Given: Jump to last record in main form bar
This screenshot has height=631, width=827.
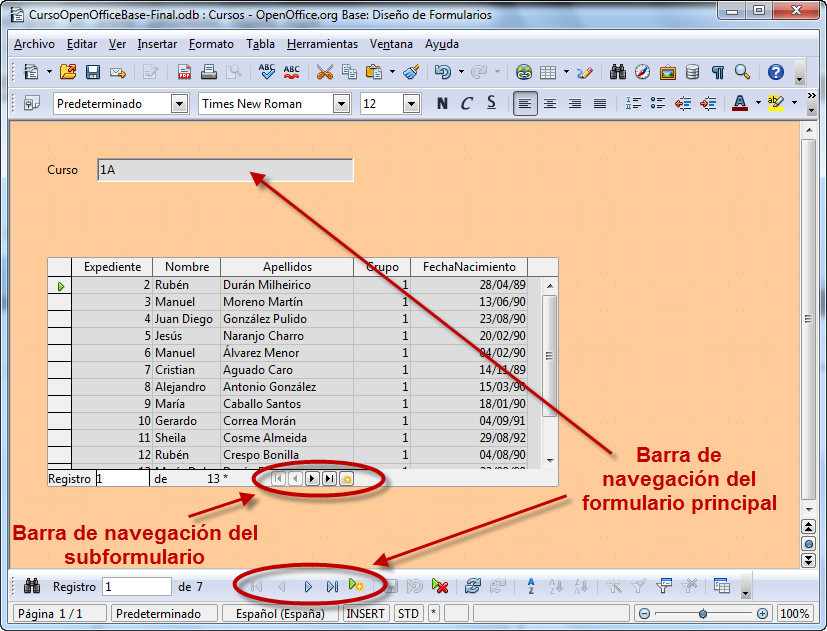Looking at the screenshot, I should tap(332, 586).
